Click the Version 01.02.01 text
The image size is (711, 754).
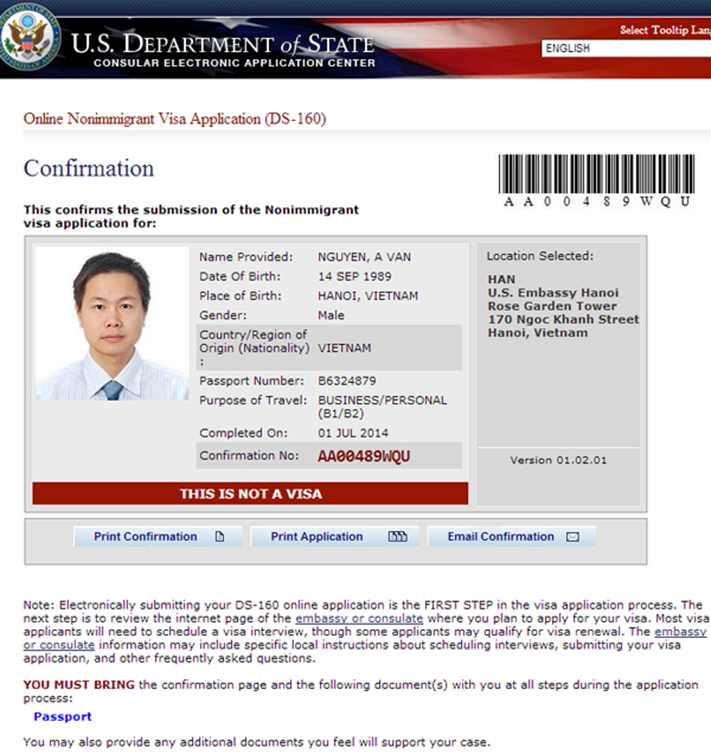(x=558, y=460)
